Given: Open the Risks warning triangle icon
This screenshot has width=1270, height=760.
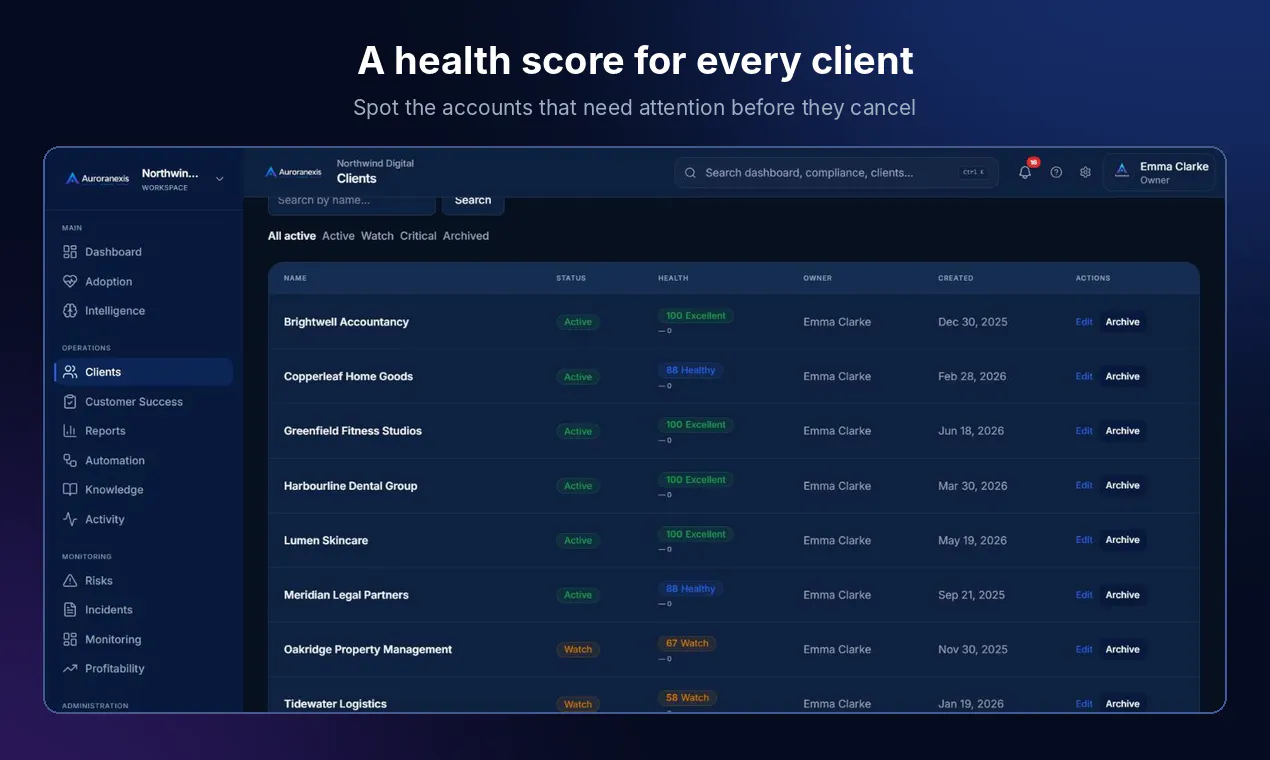Looking at the screenshot, I should (70, 581).
